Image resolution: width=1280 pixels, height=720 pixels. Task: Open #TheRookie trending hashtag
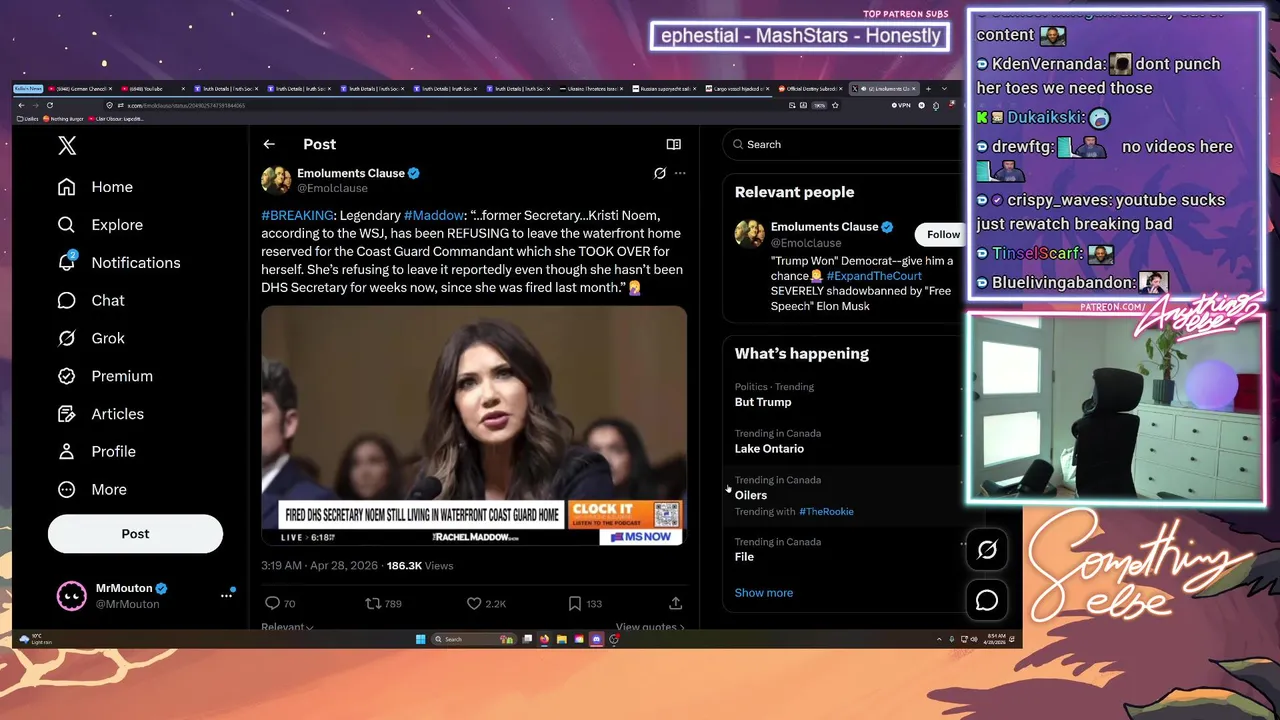pos(826,512)
